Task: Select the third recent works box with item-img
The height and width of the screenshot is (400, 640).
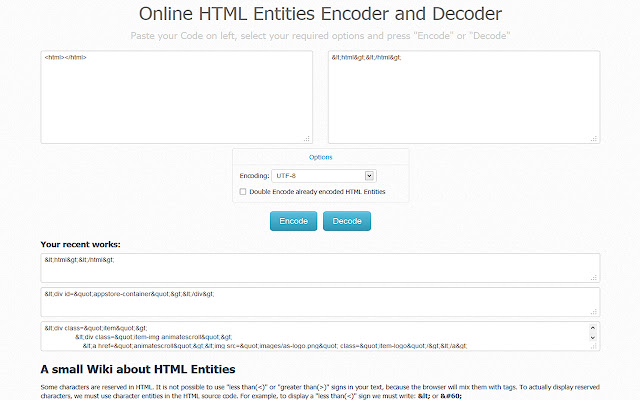Action: (320, 336)
